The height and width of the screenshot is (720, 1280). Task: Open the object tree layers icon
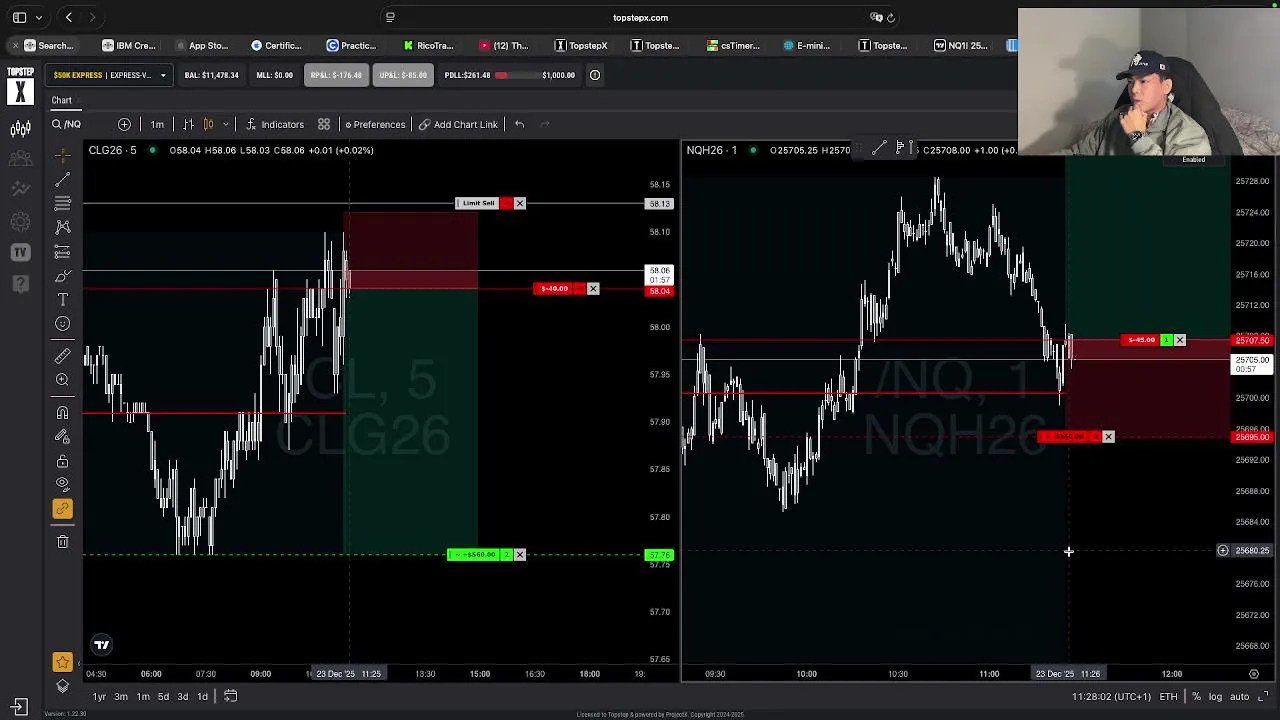tap(62, 686)
